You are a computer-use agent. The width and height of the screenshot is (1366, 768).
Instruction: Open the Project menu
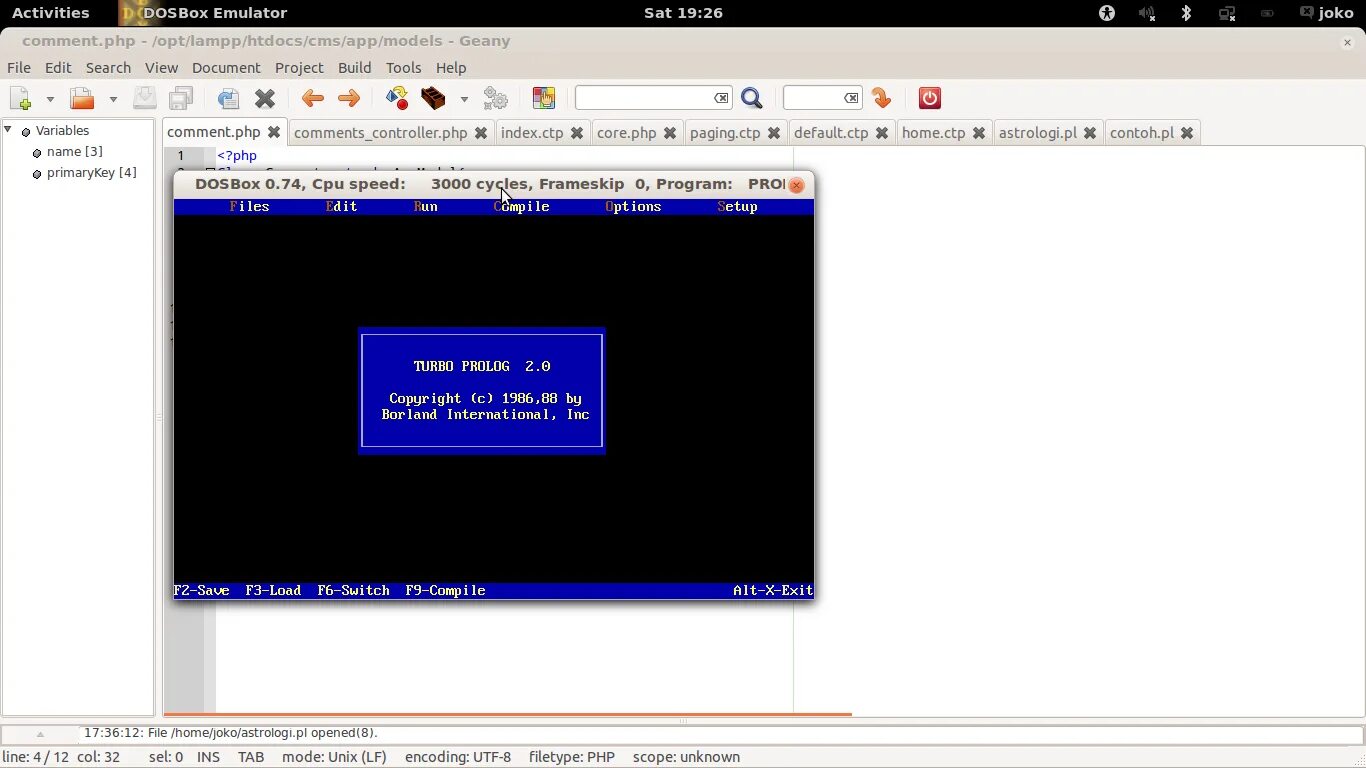299,68
